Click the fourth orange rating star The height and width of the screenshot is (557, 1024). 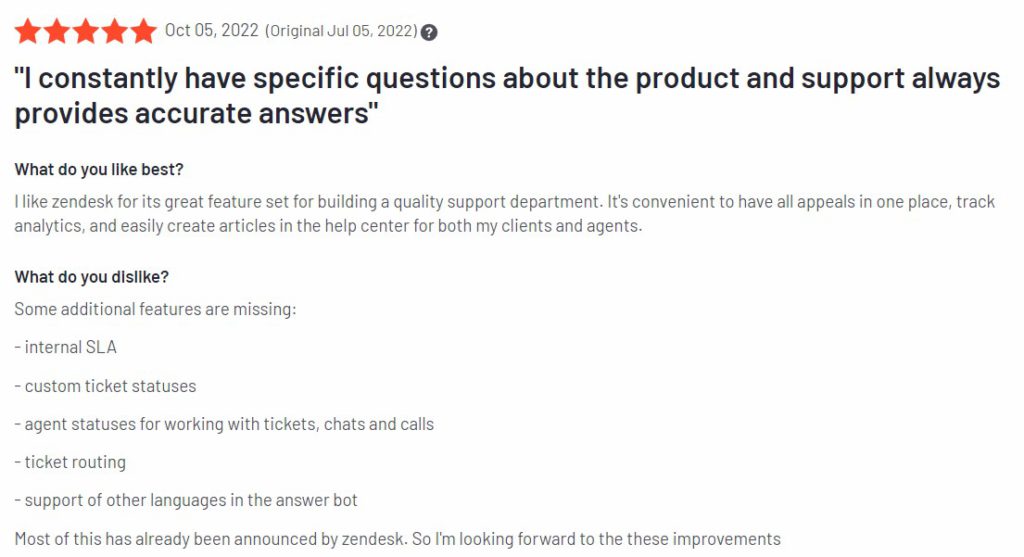click(x=114, y=31)
